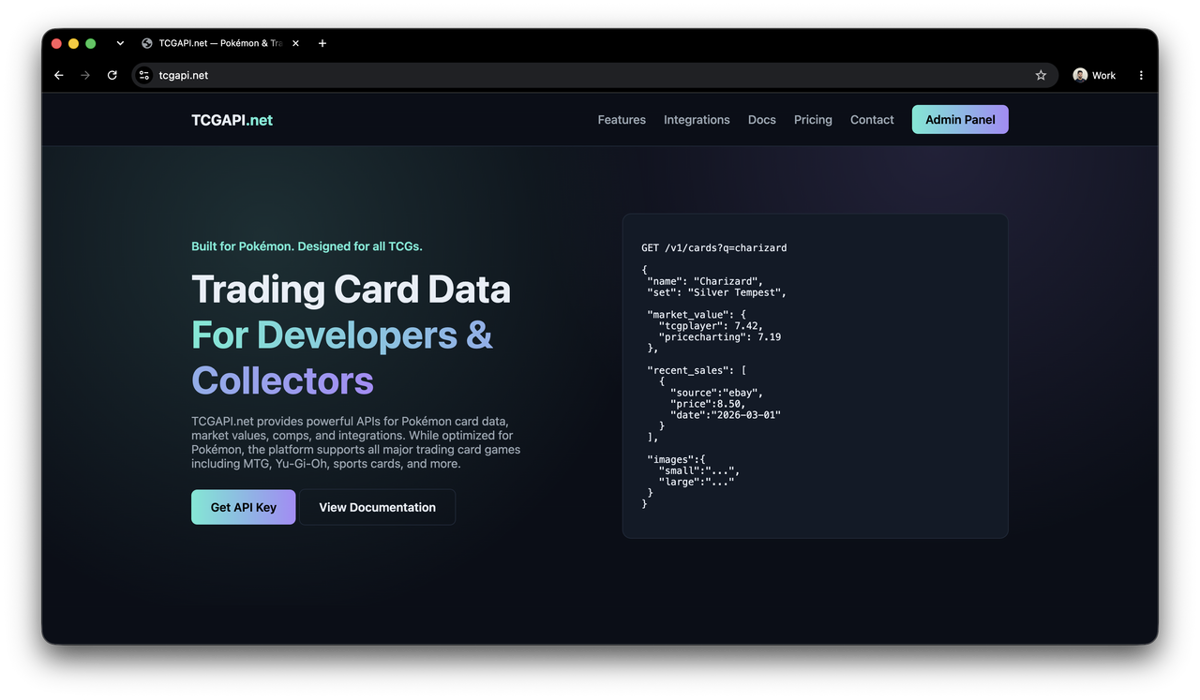Open the Pricing nav link
Screen dimensions: 1200x700
point(813,120)
